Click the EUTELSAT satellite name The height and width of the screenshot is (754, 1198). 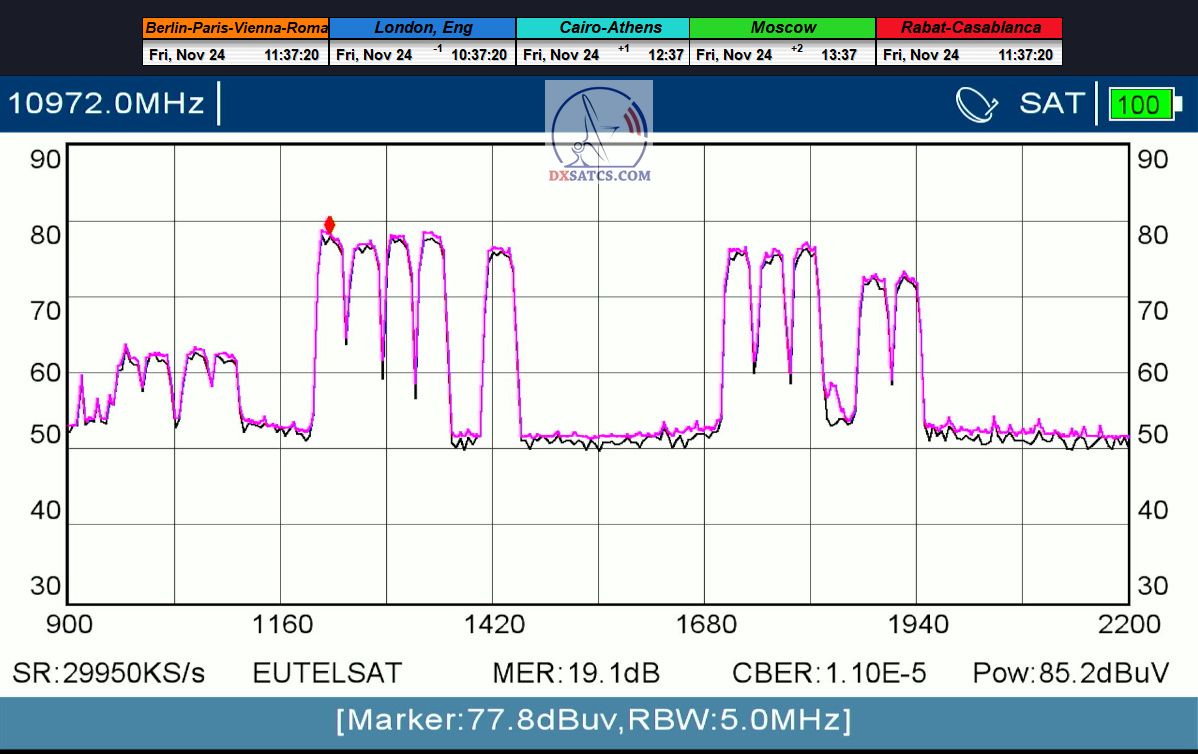click(x=327, y=673)
